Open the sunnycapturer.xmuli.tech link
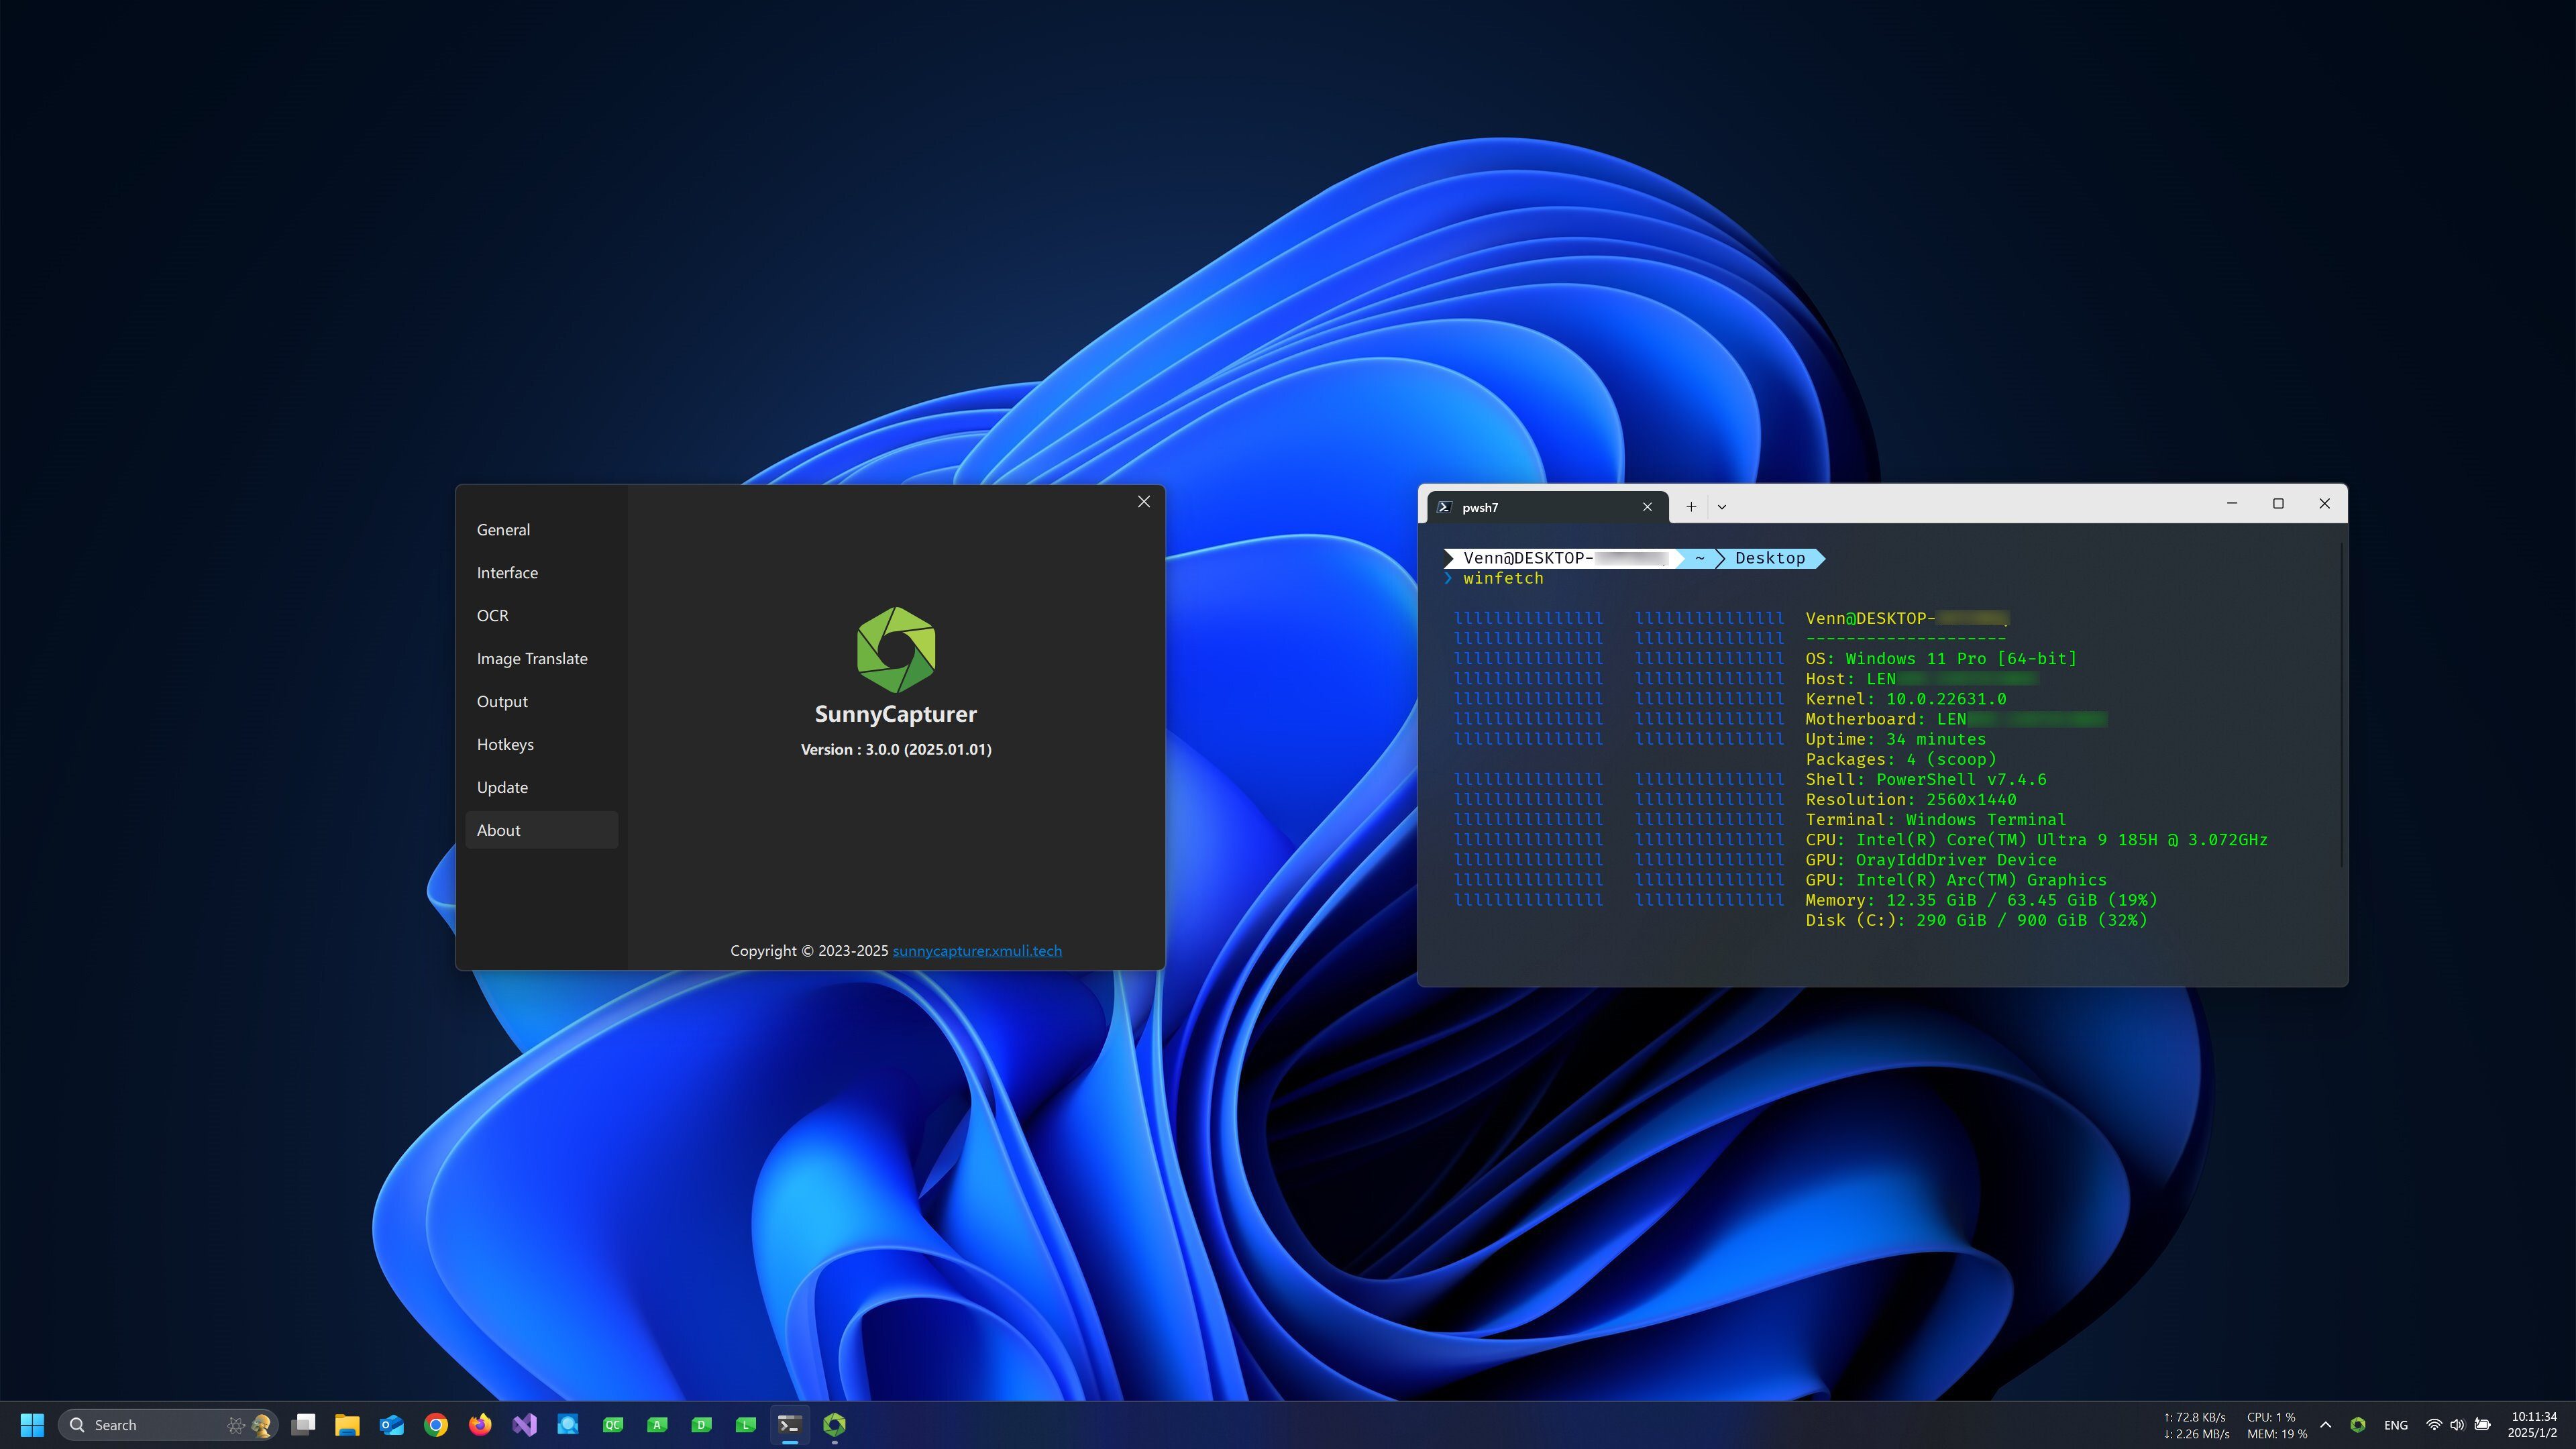The height and width of the screenshot is (1449, 2576). [x=977, y=951]
